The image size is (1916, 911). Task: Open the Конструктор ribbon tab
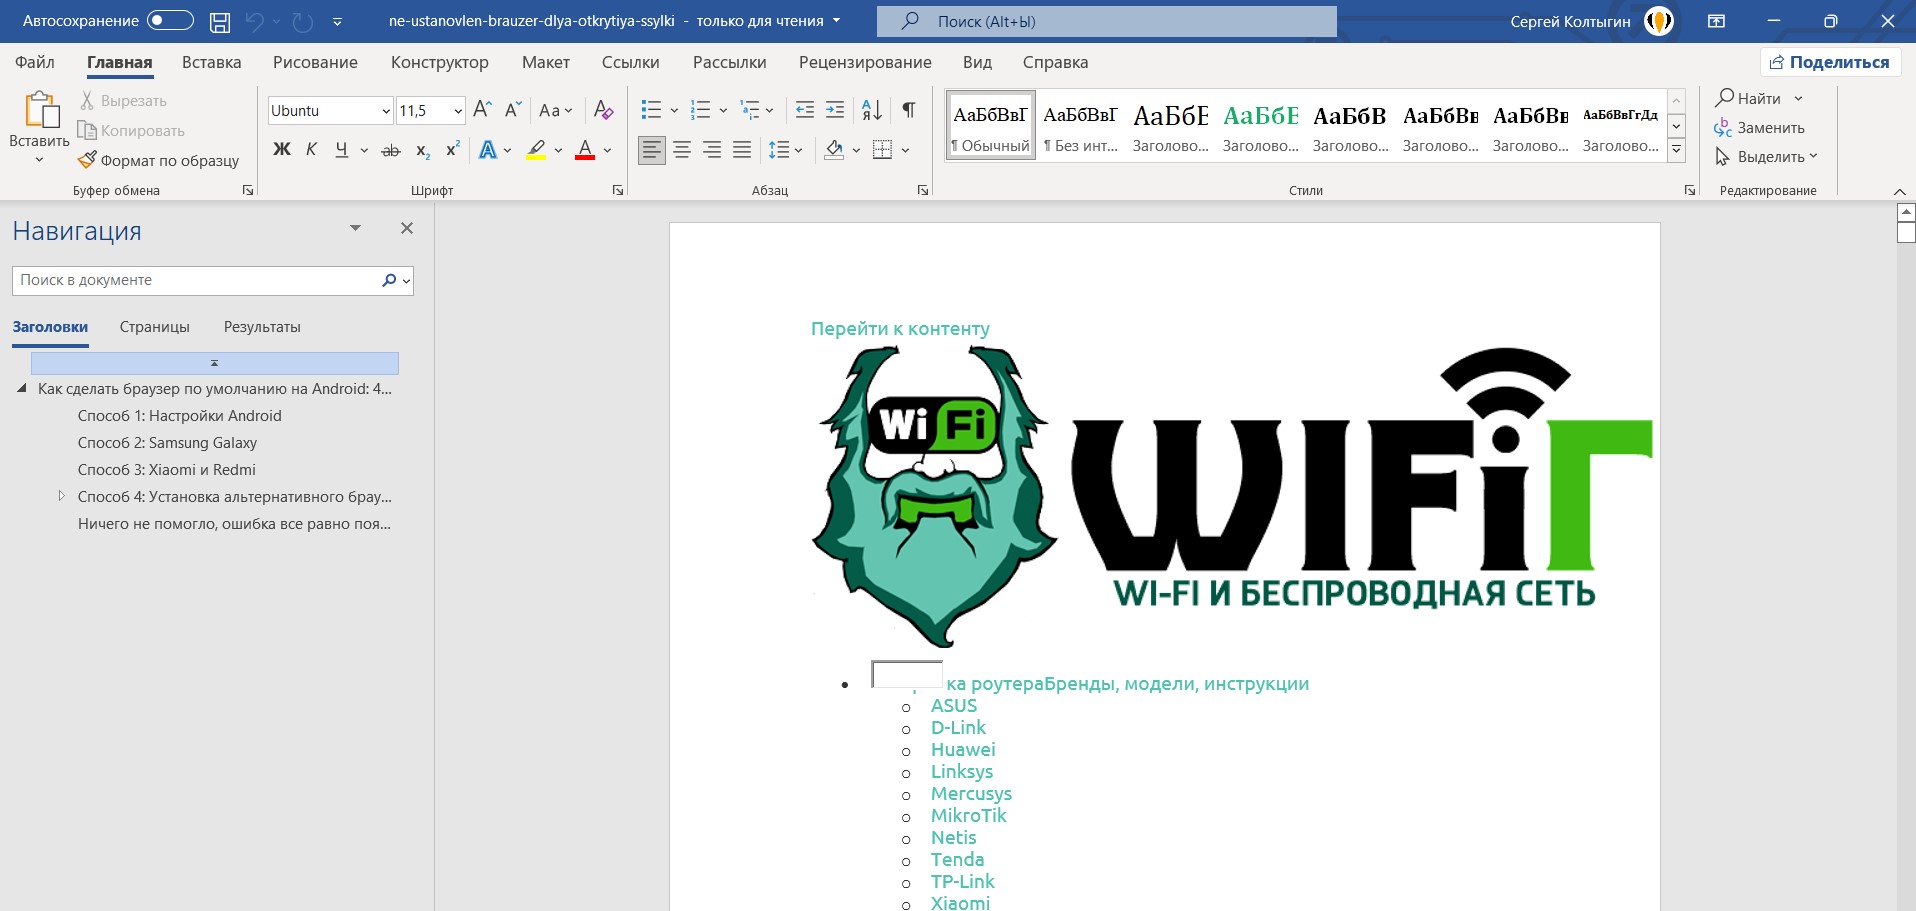coord(440,62)
